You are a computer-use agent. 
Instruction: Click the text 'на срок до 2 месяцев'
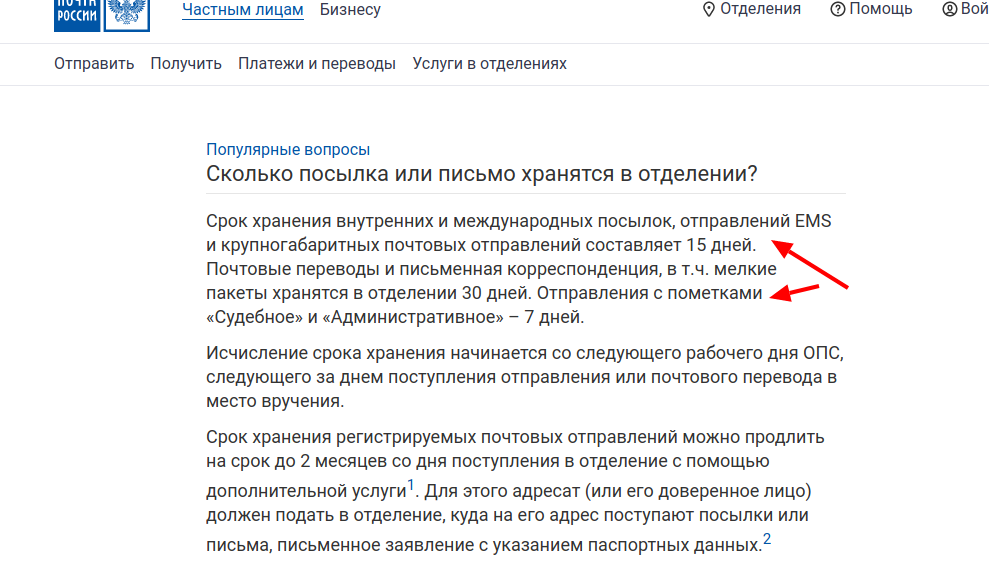pos(296,461)
